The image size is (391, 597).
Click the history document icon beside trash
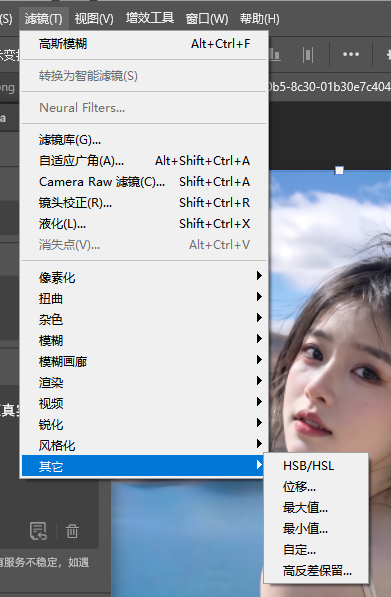(x=38, y=531)
